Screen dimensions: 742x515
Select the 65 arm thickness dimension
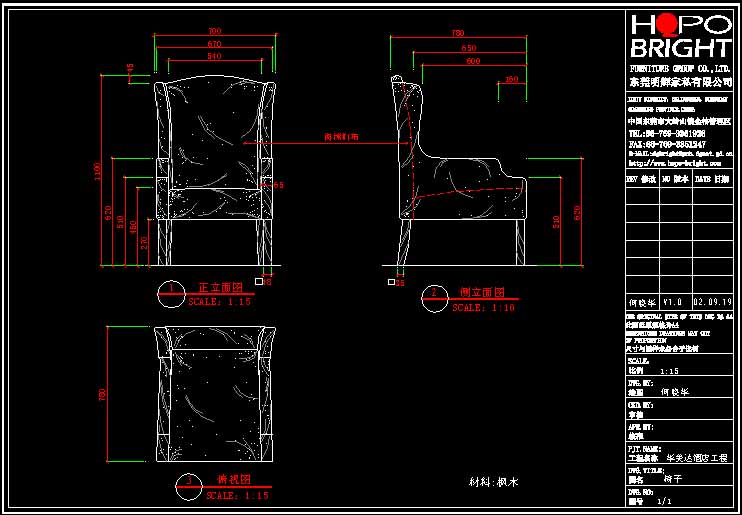[278, 186]
